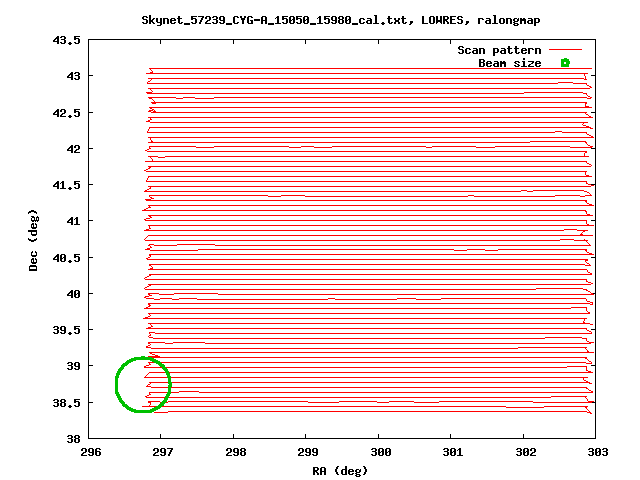
Task: Click the 303 tick label on RA axis
Action: point(598,452)
